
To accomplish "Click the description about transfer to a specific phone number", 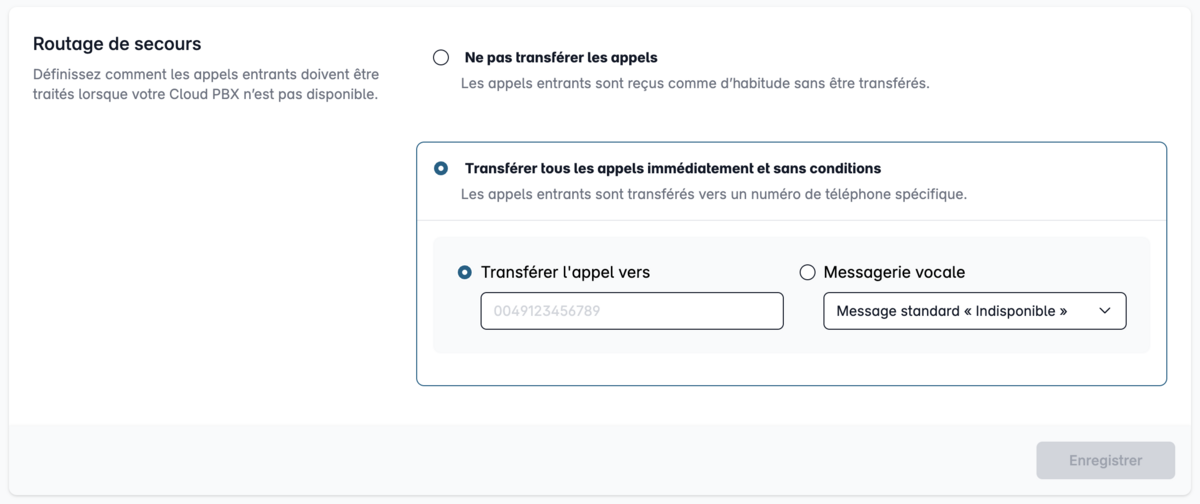I will click(714, 194).
